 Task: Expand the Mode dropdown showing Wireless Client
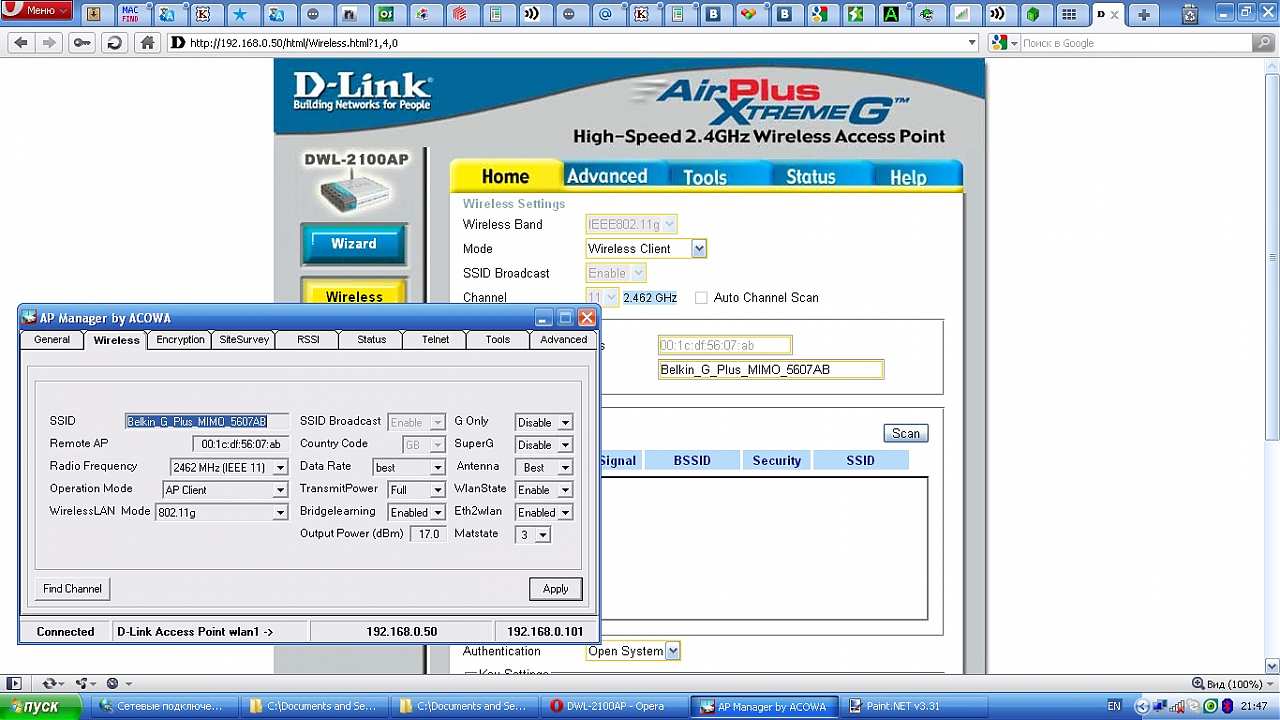coord(699,249)
